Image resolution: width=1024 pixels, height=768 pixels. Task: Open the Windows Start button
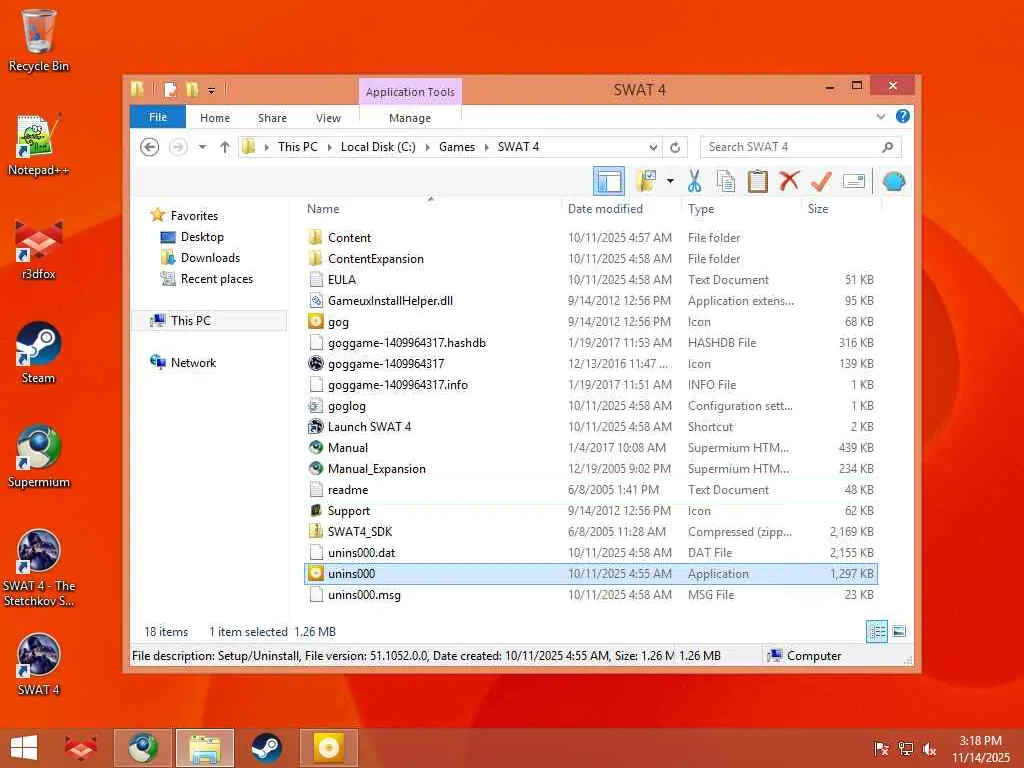(24, 748)
